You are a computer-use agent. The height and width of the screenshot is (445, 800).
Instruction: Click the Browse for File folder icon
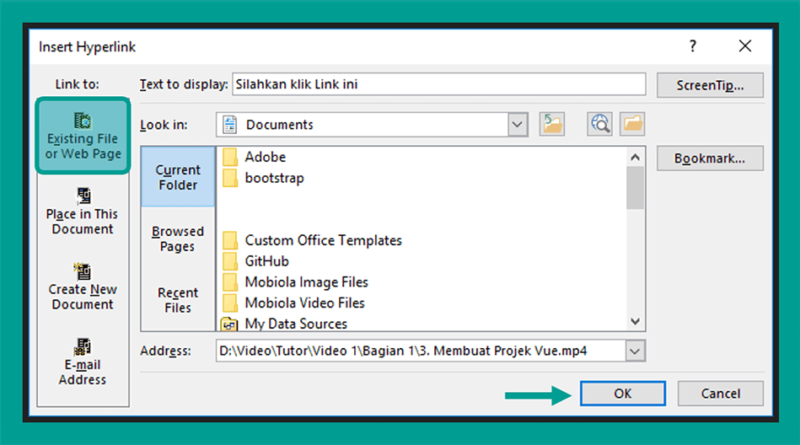(632, 124)
